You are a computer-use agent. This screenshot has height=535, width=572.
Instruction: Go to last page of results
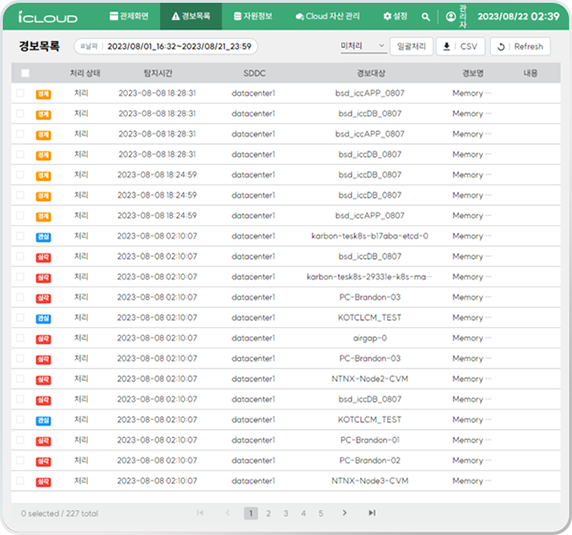[x=372, y=513]
